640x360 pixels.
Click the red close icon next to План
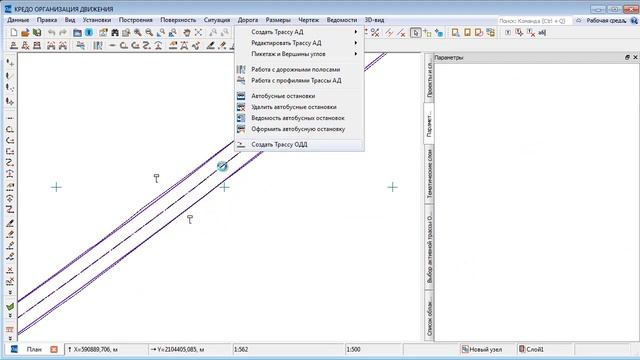tap(54, 349)
